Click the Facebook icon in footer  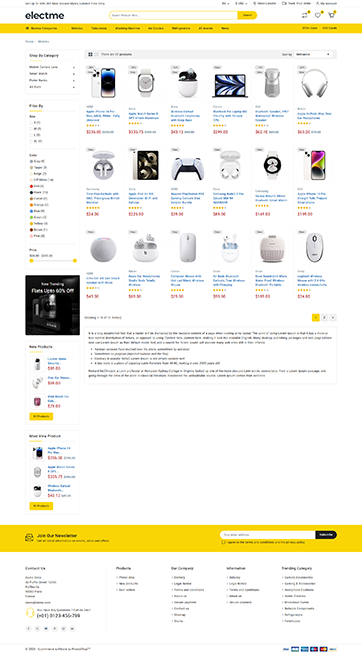[x=29, y=628]
